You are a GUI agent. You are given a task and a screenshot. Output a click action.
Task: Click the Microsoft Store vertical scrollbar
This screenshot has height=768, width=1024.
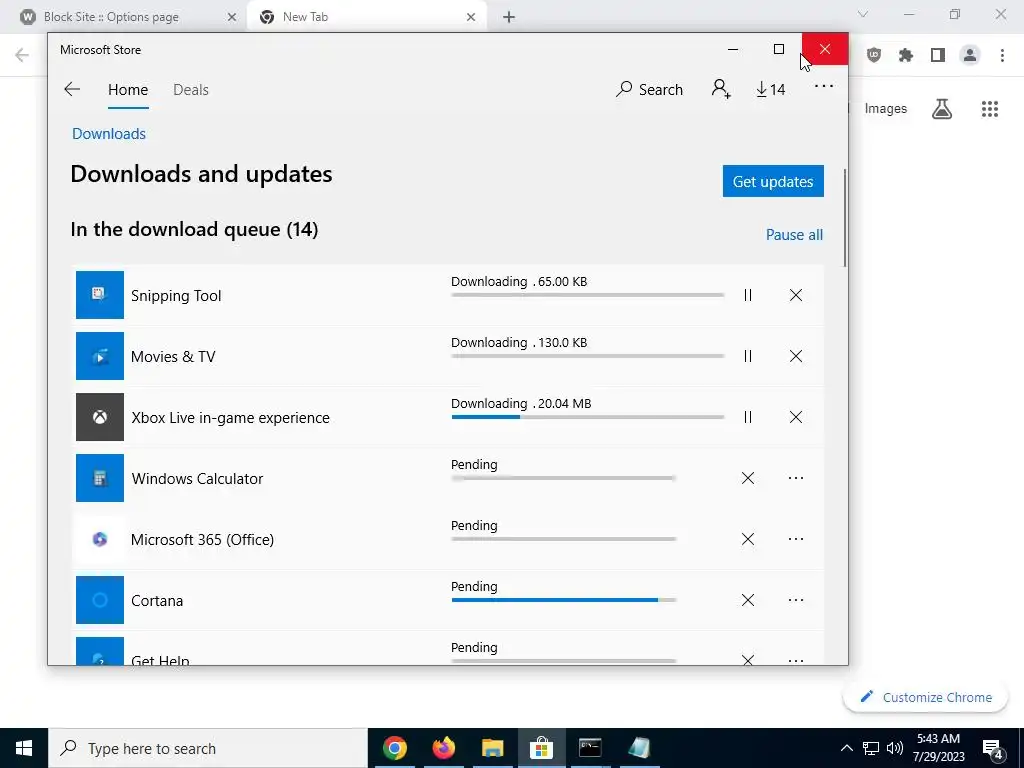845,218
